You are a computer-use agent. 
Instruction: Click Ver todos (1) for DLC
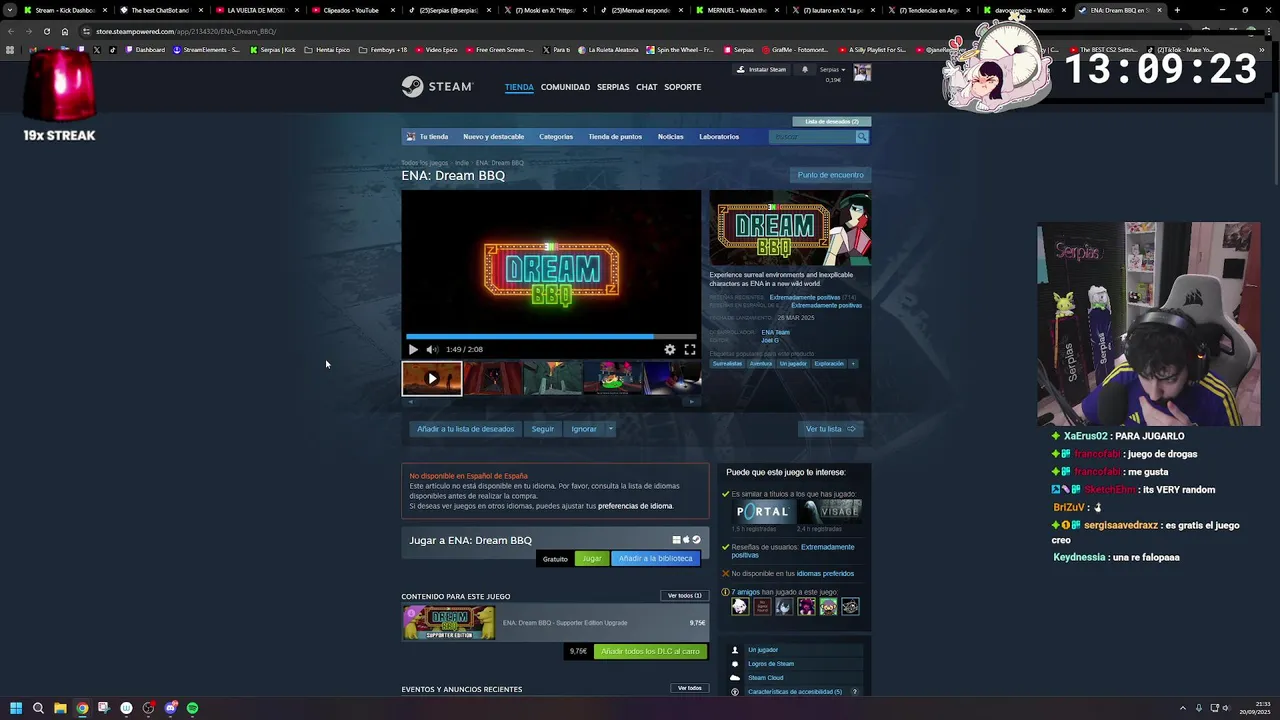[685, 596]
